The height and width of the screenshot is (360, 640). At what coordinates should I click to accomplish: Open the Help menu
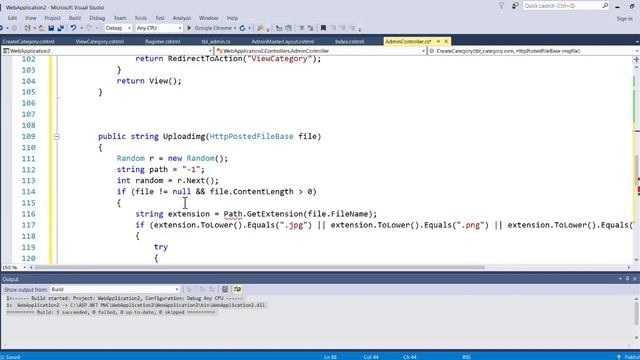point(232,18)
